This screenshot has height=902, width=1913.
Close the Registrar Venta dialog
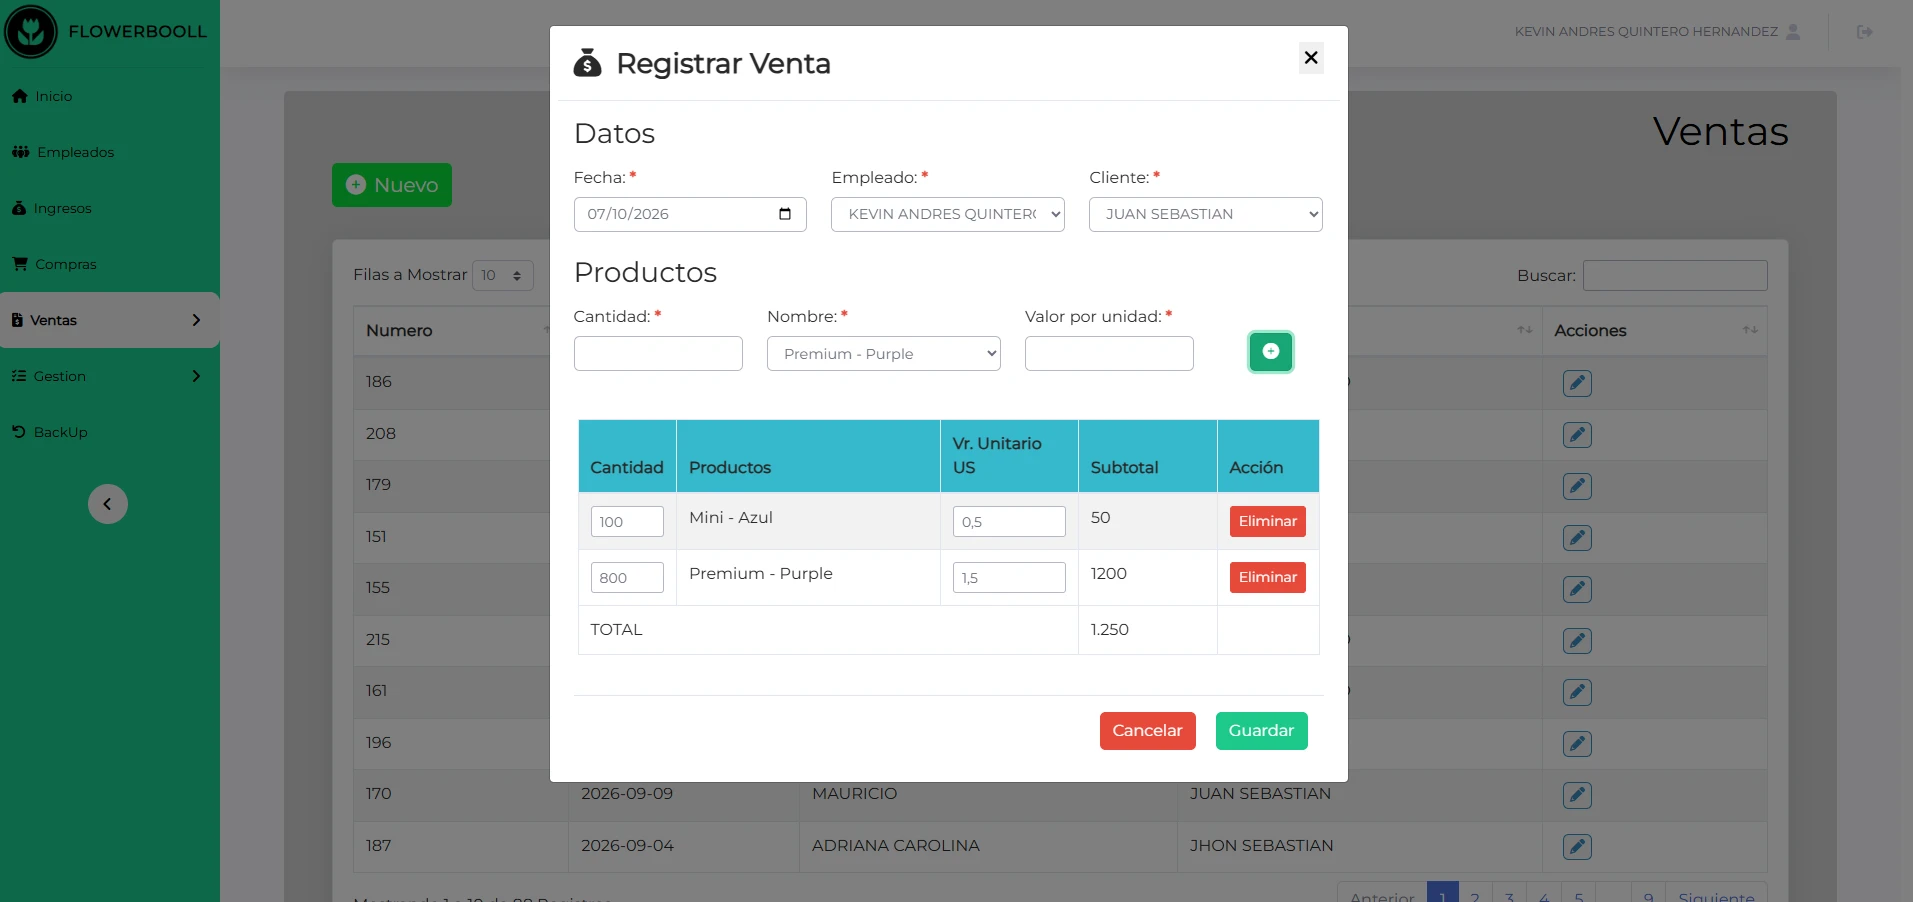point(1311,58)
